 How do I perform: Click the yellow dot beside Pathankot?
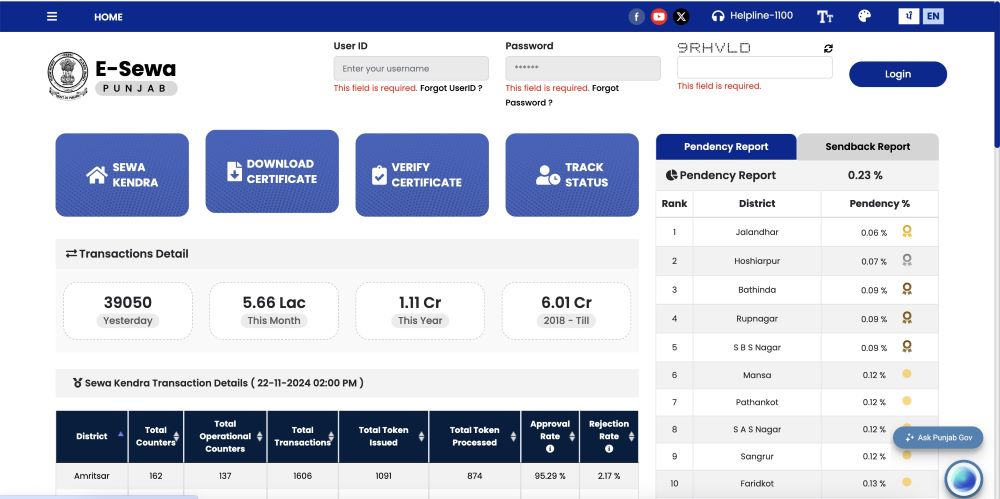click(x=907, y=401)
